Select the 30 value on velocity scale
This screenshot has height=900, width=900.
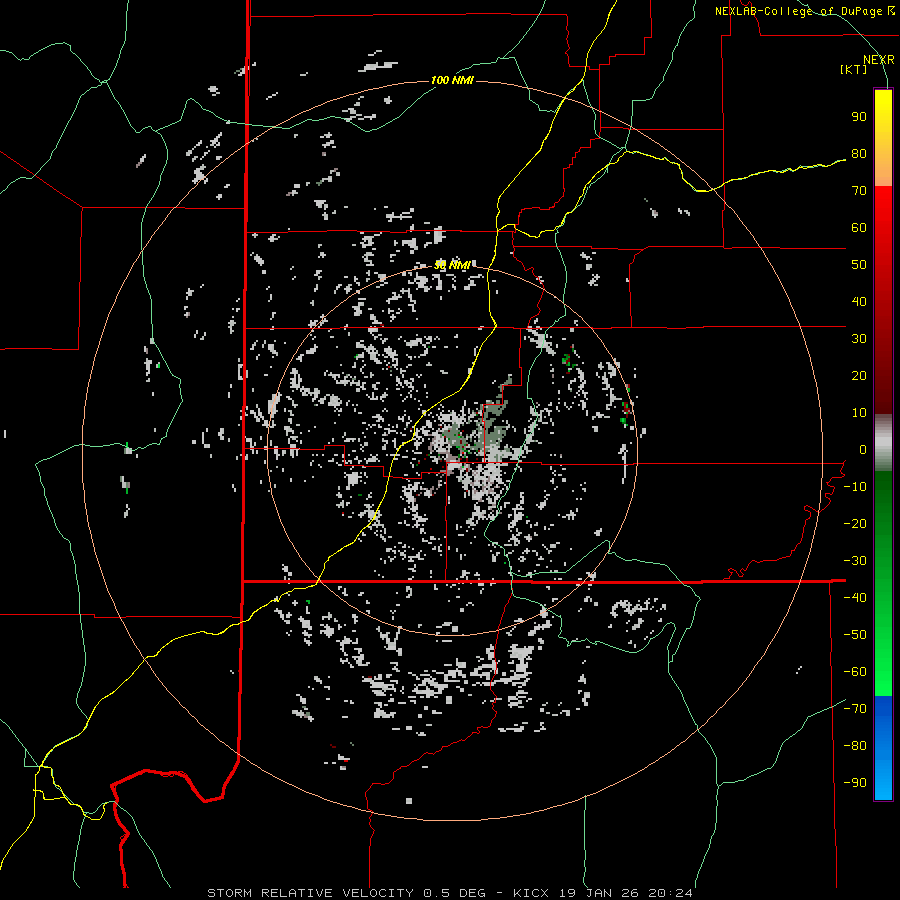click(859, 339)
